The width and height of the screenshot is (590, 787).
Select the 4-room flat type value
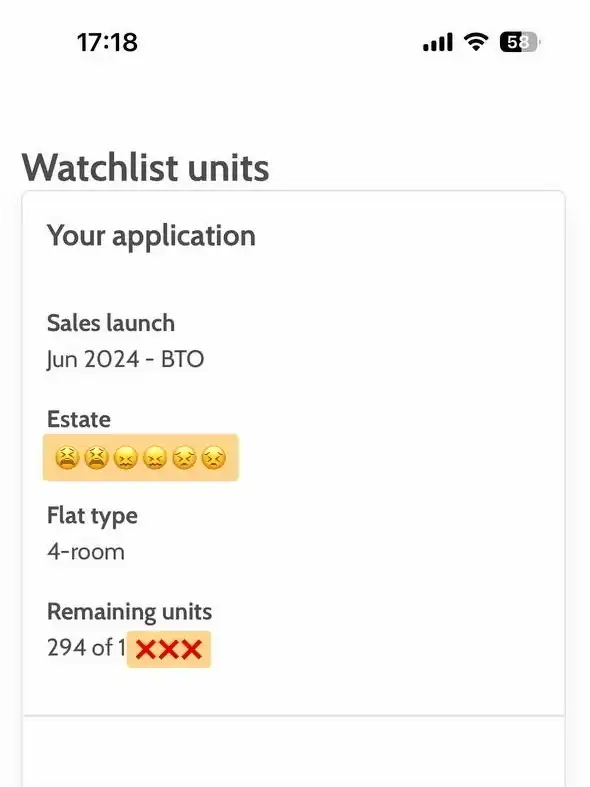coord(86,552)
